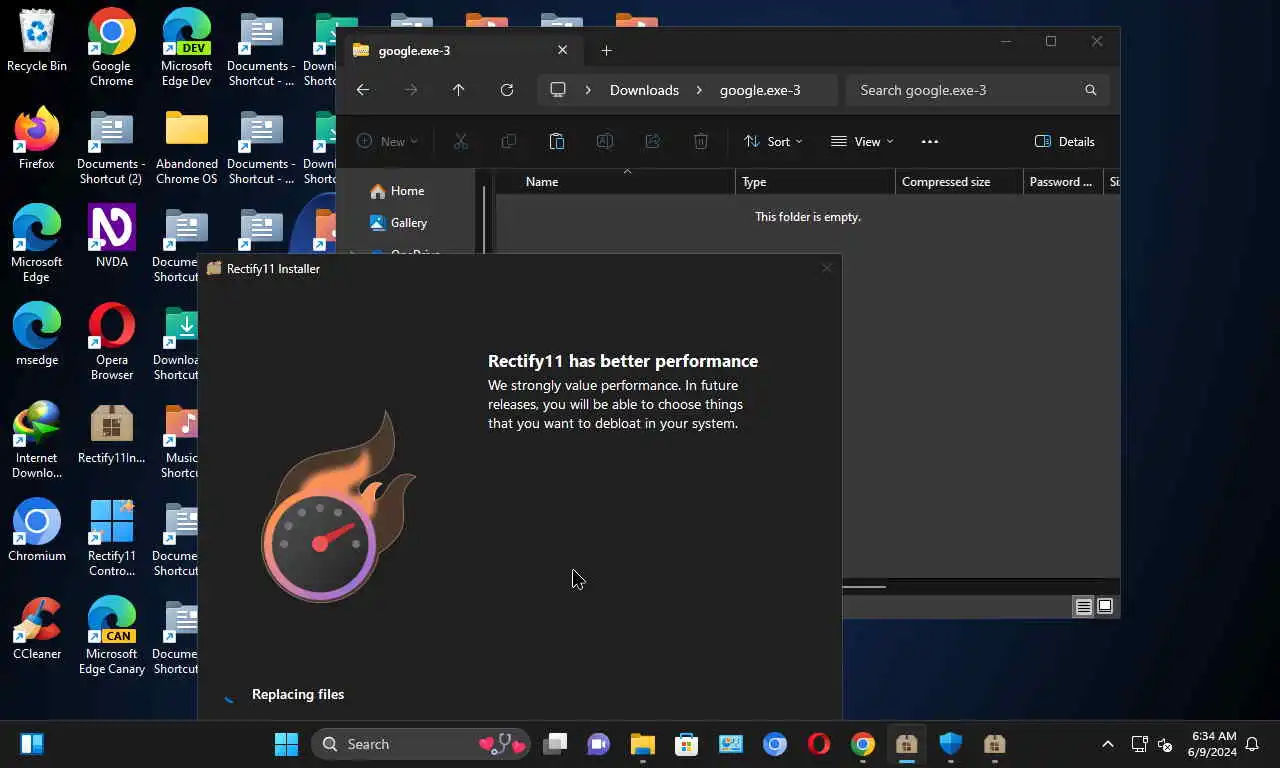Image resolution: width=1280 pixels, height=768 pixels.
Task: Click the Copy icon in Explorer toolbar
Action: pos(509,141)
